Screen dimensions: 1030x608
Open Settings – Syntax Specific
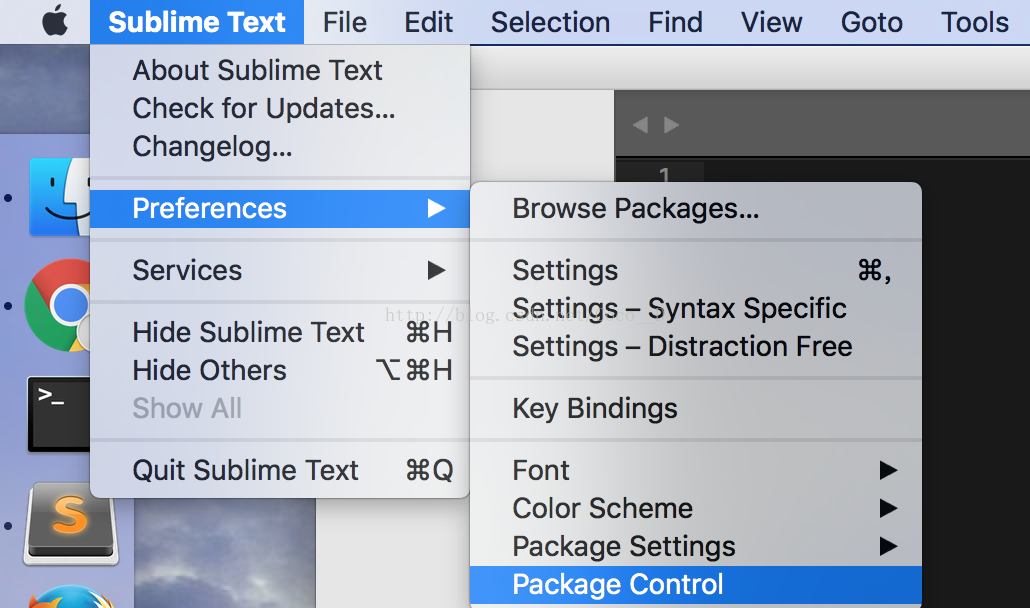[x=696, y=309]
